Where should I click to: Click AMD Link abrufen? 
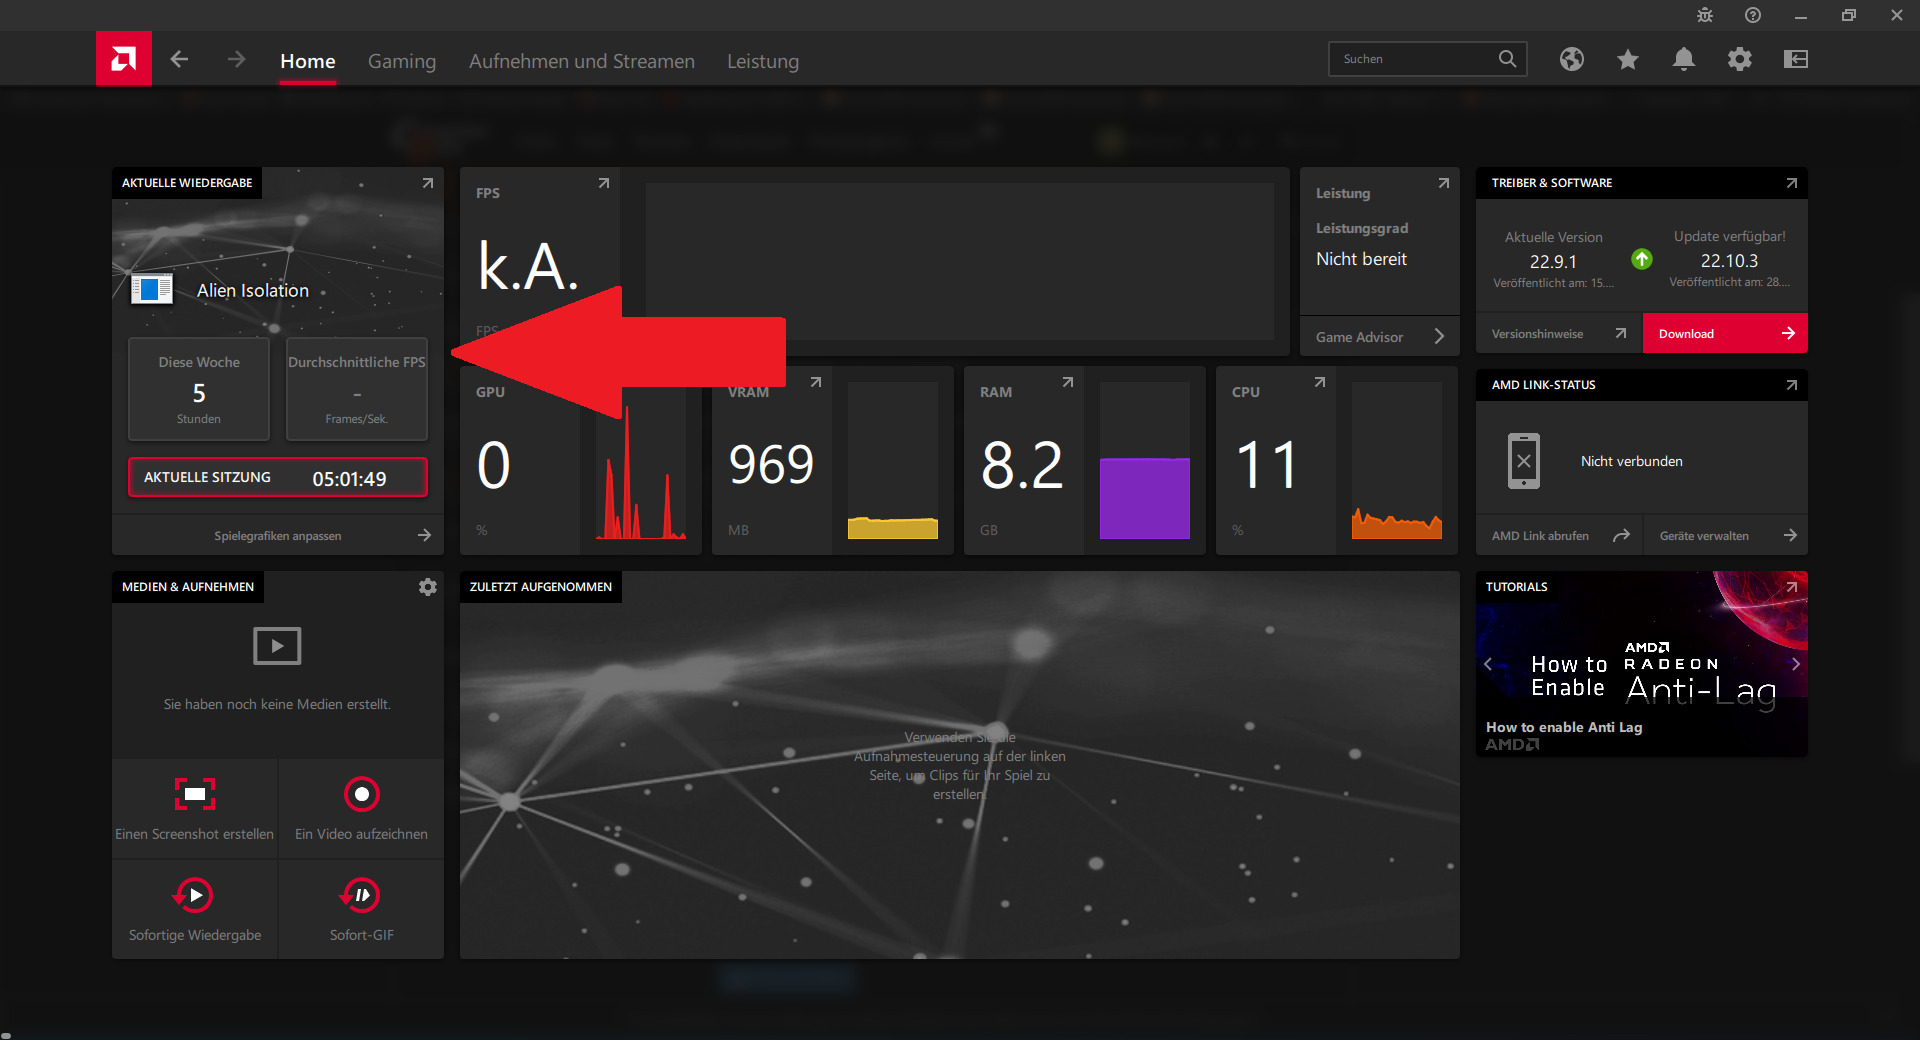(1559, 535)
